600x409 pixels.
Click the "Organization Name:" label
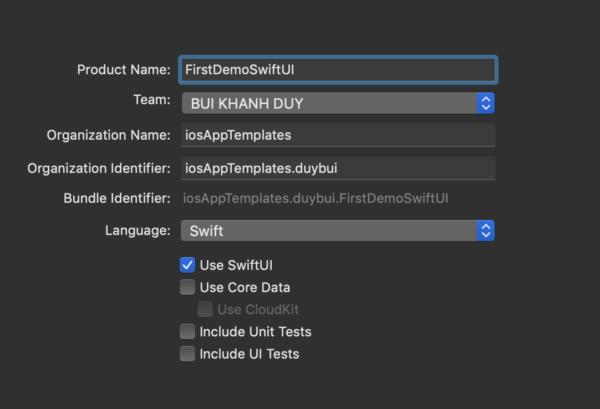click(x=109, y=135)
